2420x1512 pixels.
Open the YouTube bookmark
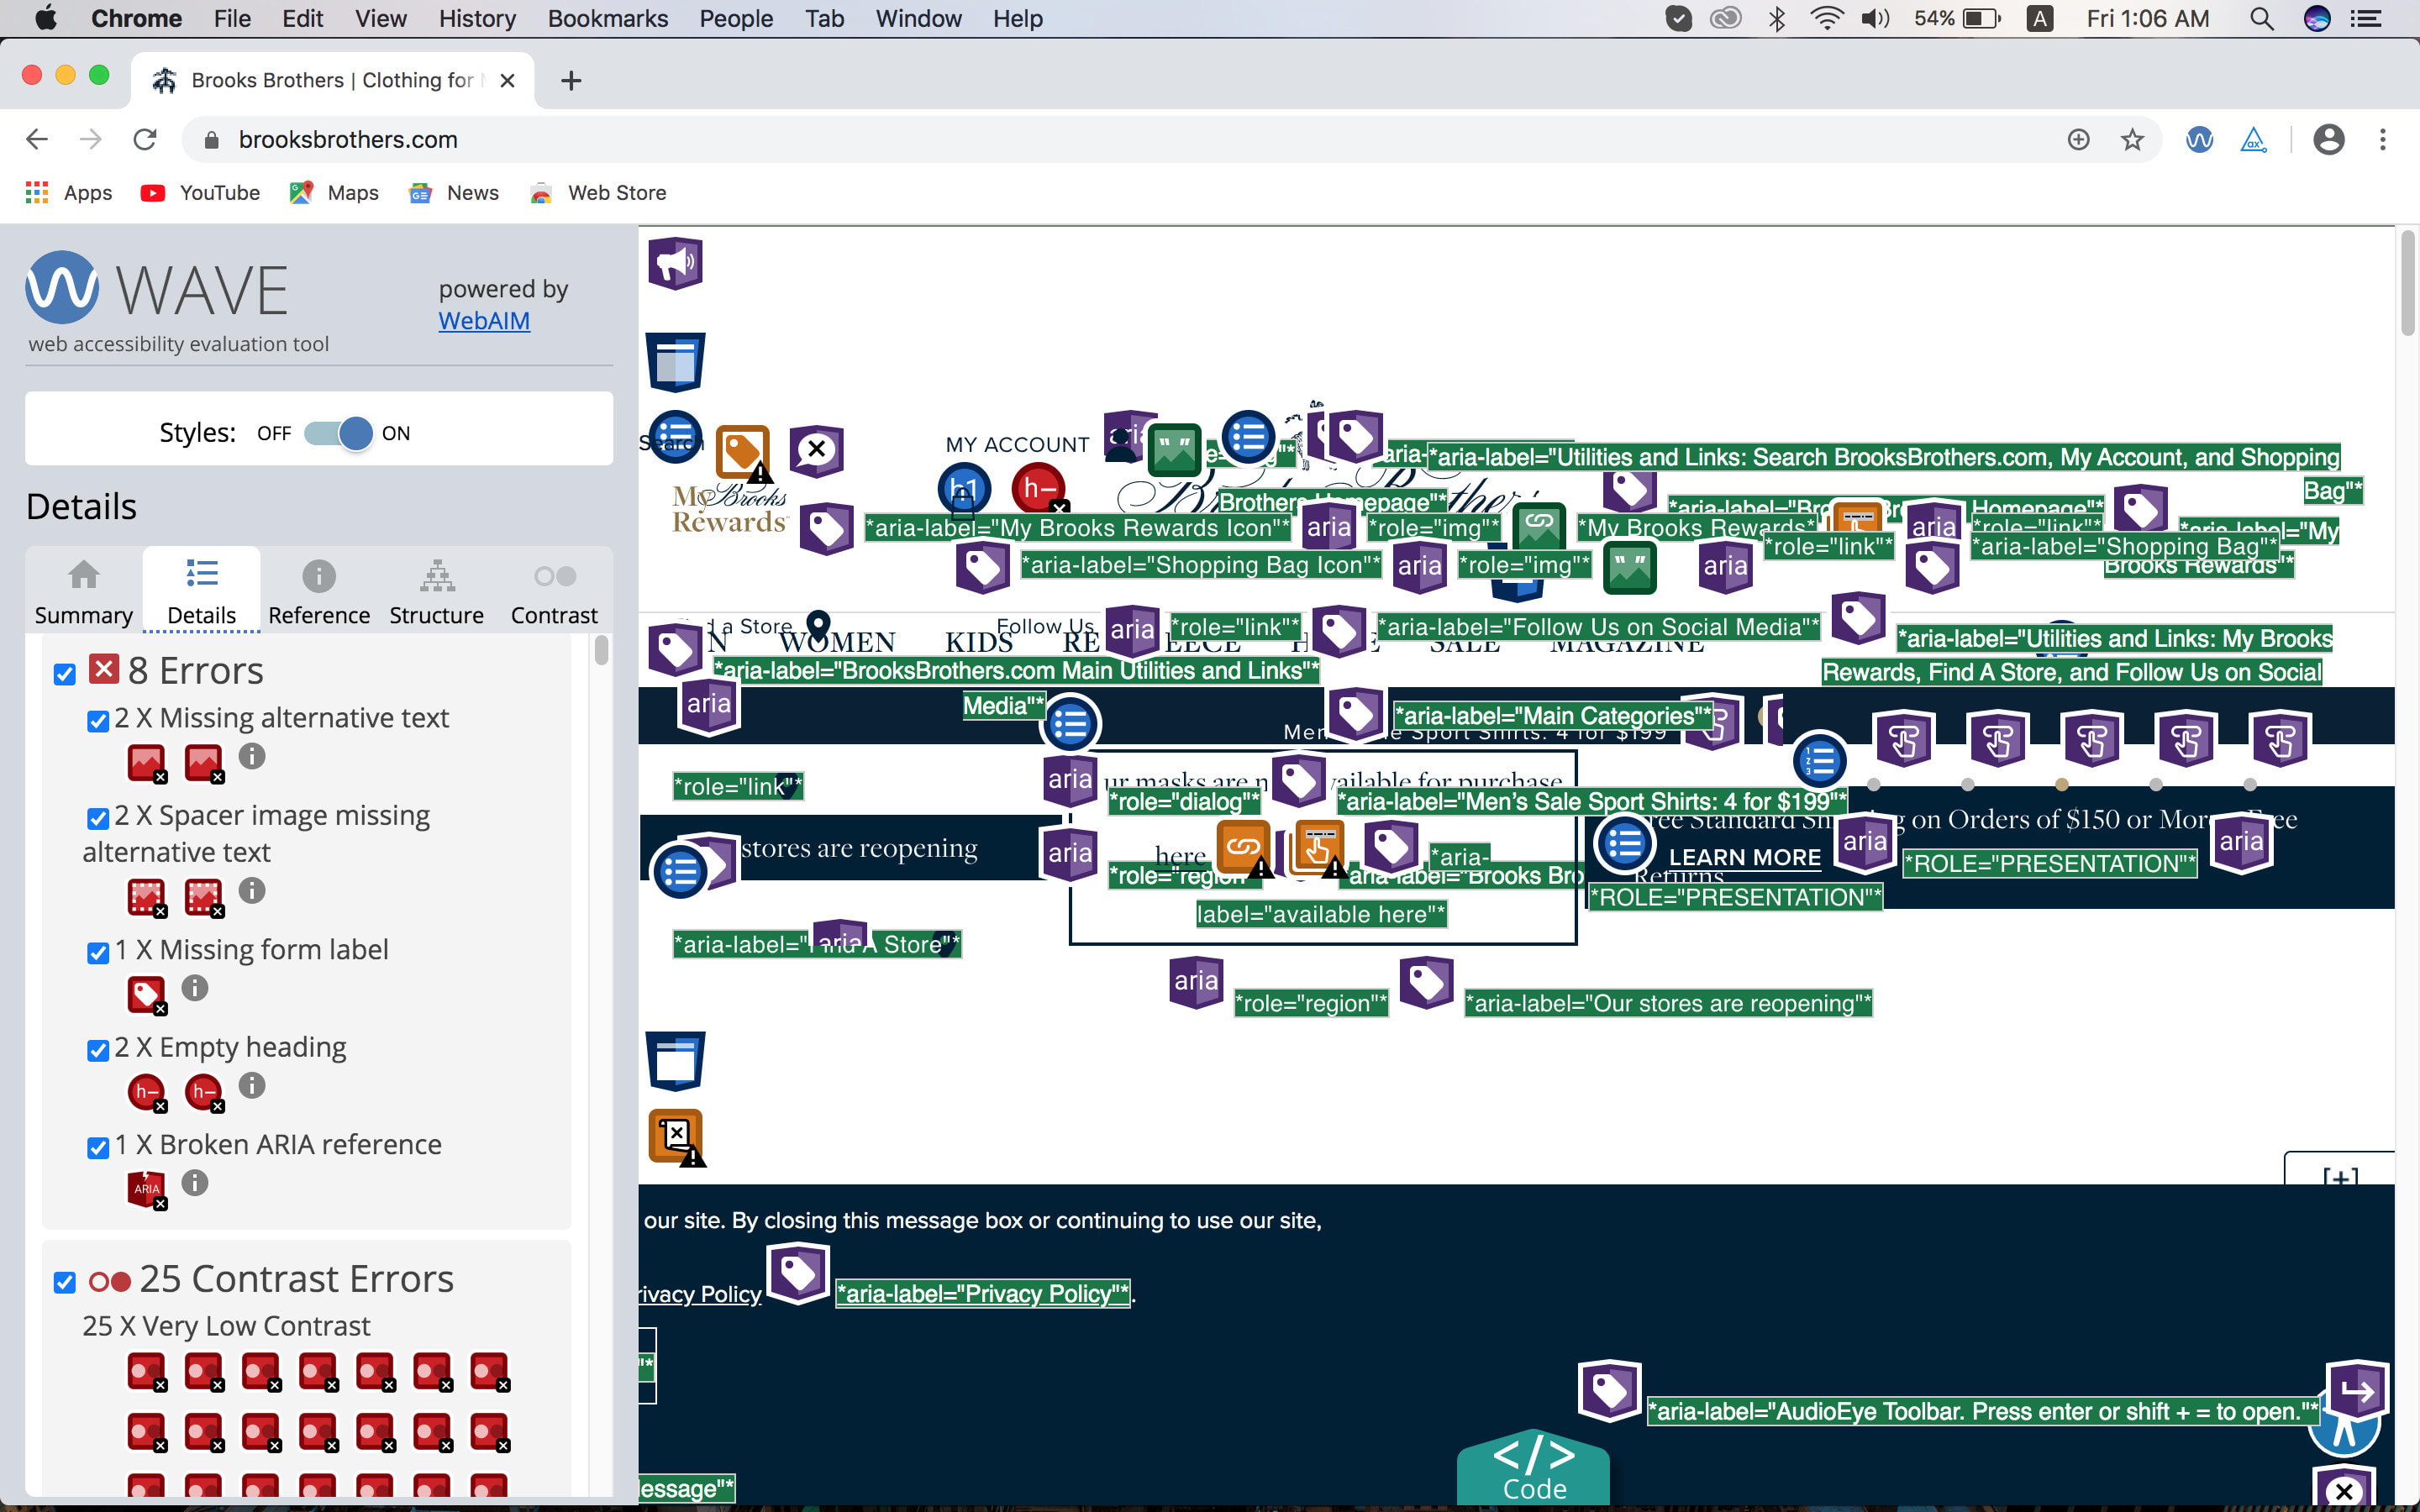click(x=200, y=193)
